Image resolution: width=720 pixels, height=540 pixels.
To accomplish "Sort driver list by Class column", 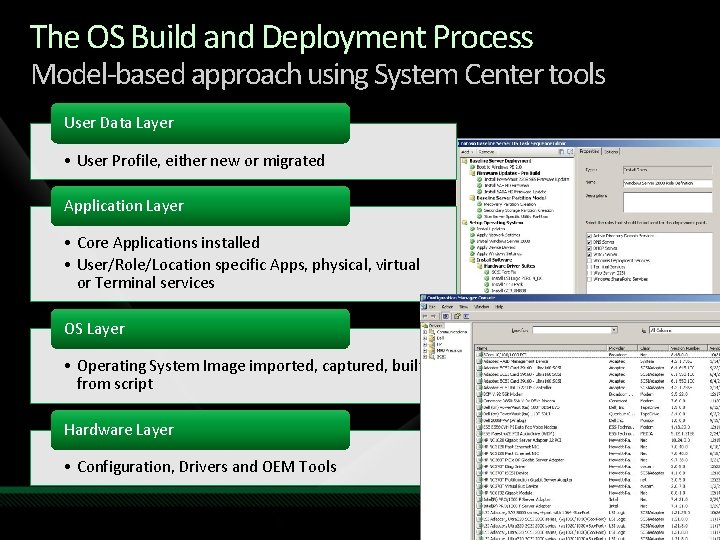I will pos(653,349).
